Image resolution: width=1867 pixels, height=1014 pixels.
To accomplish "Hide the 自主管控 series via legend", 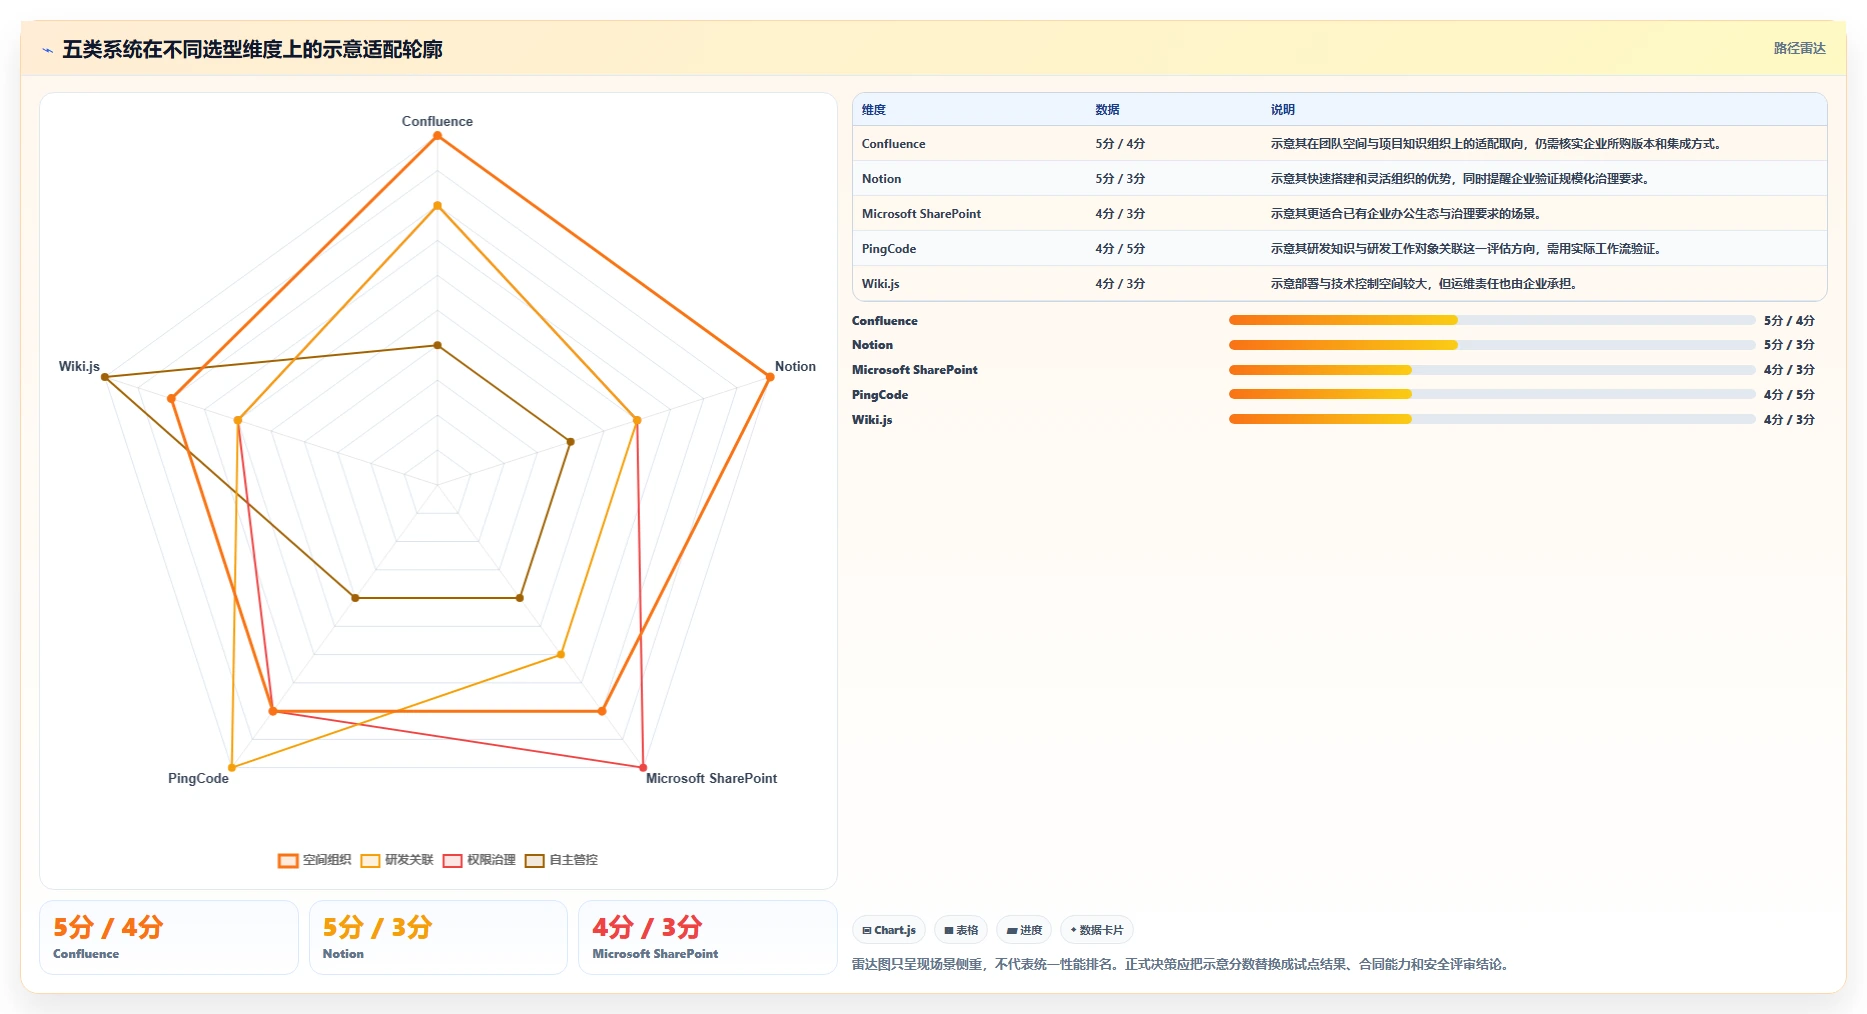I will point(561,860).
